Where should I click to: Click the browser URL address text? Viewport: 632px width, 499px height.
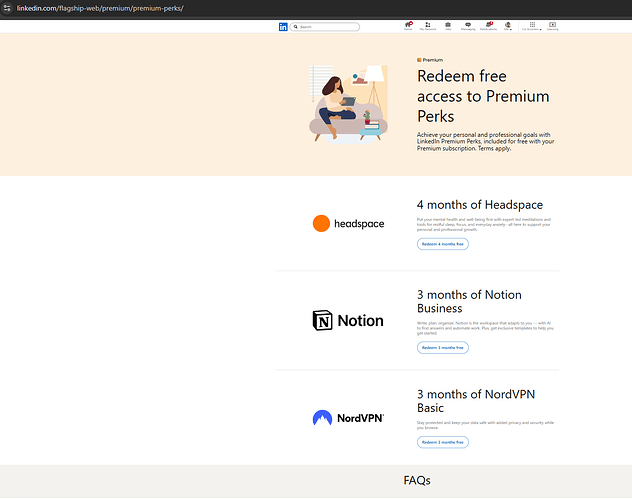pyautogui.click(x=100, y=8)
